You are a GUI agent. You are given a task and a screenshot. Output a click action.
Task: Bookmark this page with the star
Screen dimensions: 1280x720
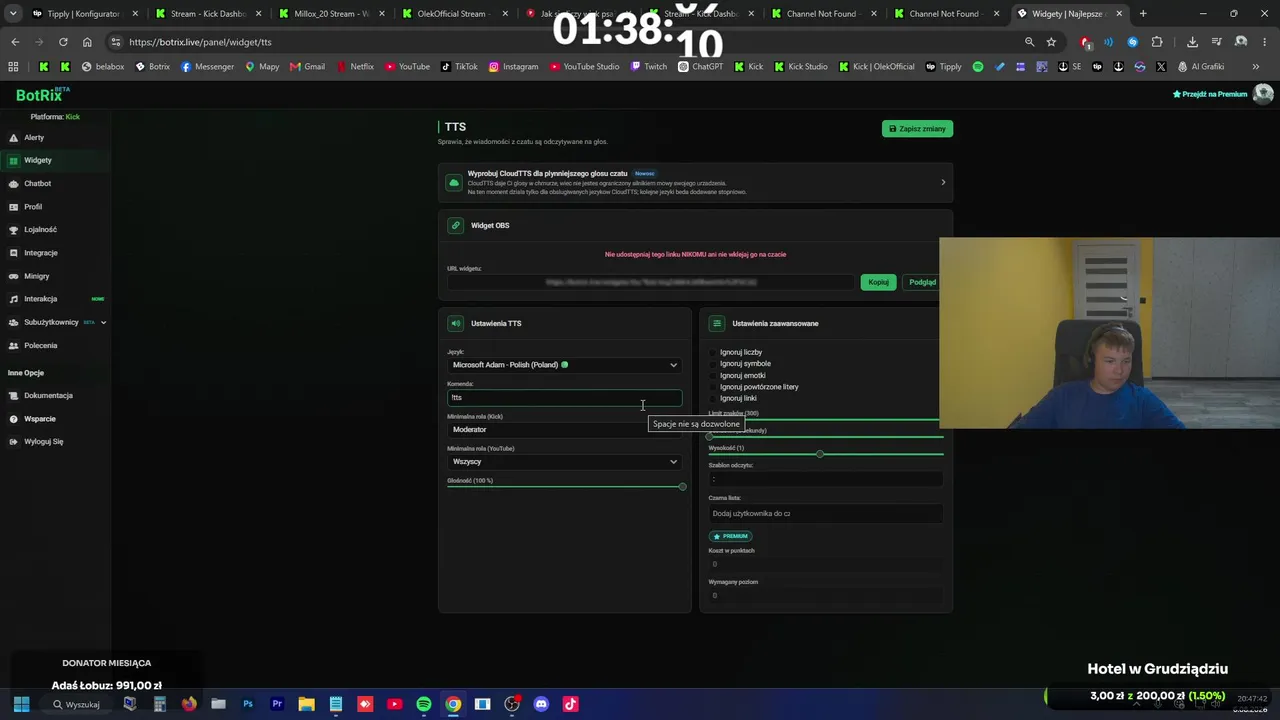(1051, 42)
